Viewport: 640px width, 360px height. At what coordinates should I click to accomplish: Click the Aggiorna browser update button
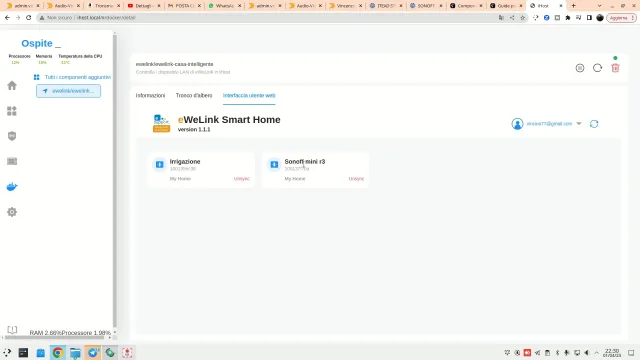click(621, 18)
